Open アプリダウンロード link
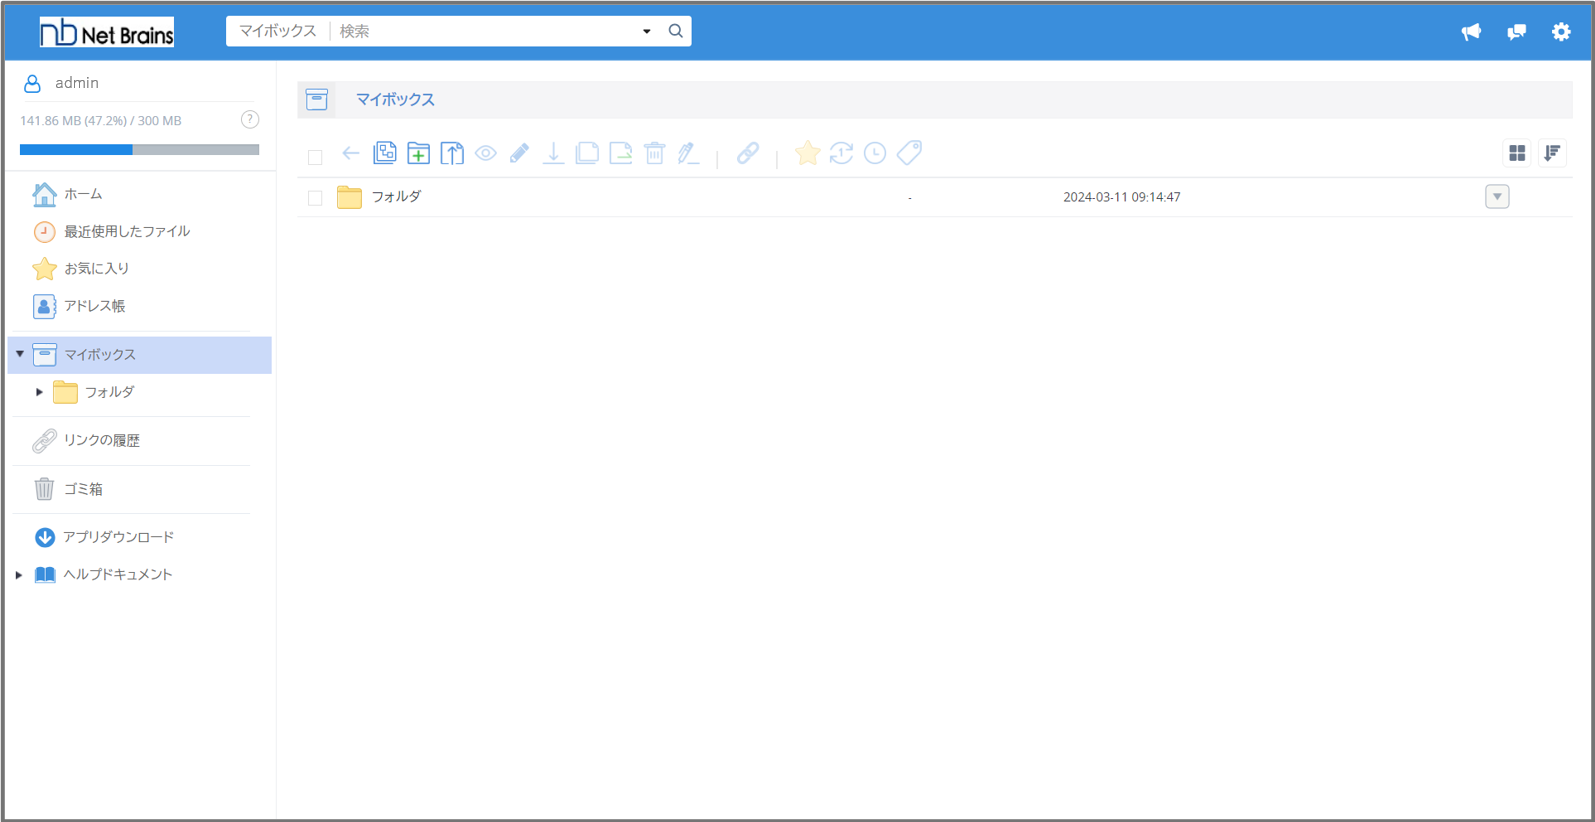Image resolution: width=1595 pixels, height=822 pixels. [x=118, y=537]
